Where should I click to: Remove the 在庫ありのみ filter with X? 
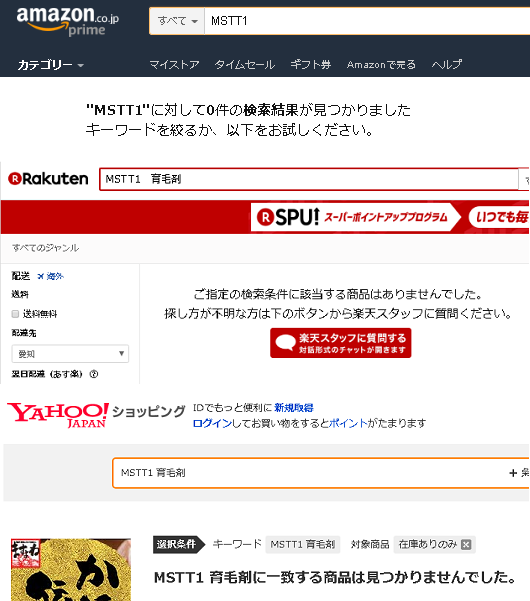pos(466,544)
